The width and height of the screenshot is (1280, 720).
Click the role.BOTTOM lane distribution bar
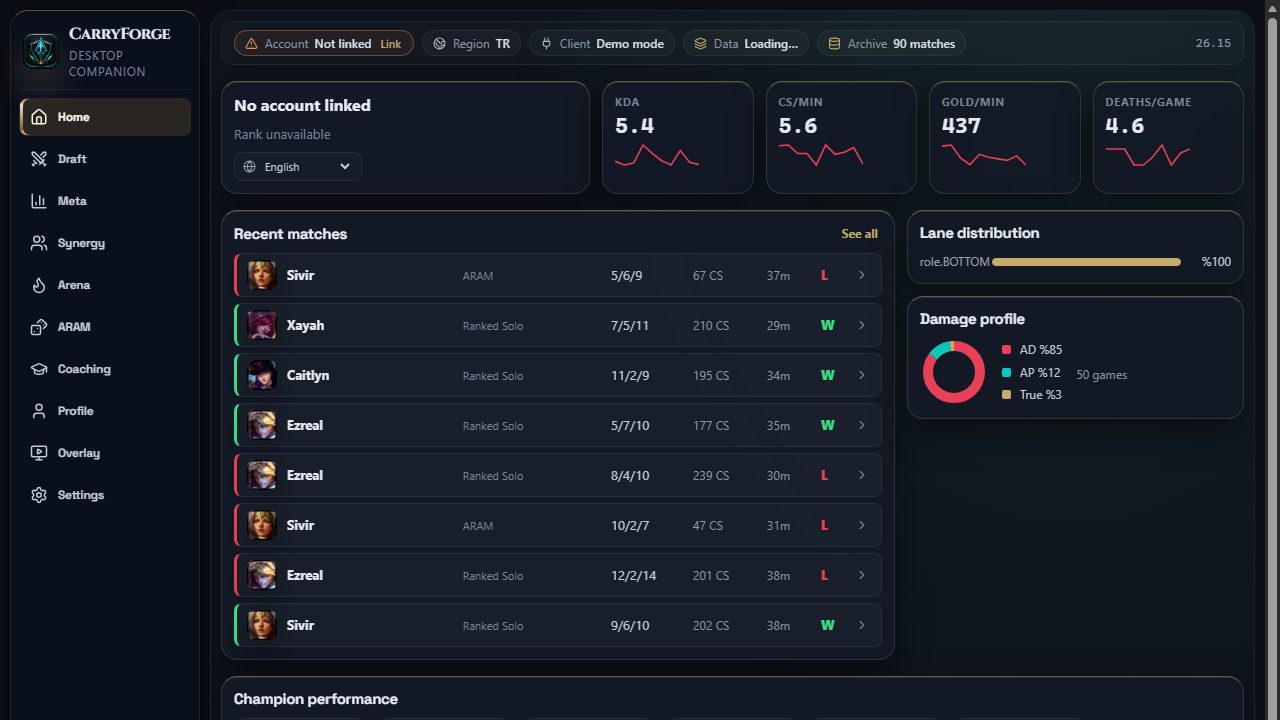tap(1086, 262)
